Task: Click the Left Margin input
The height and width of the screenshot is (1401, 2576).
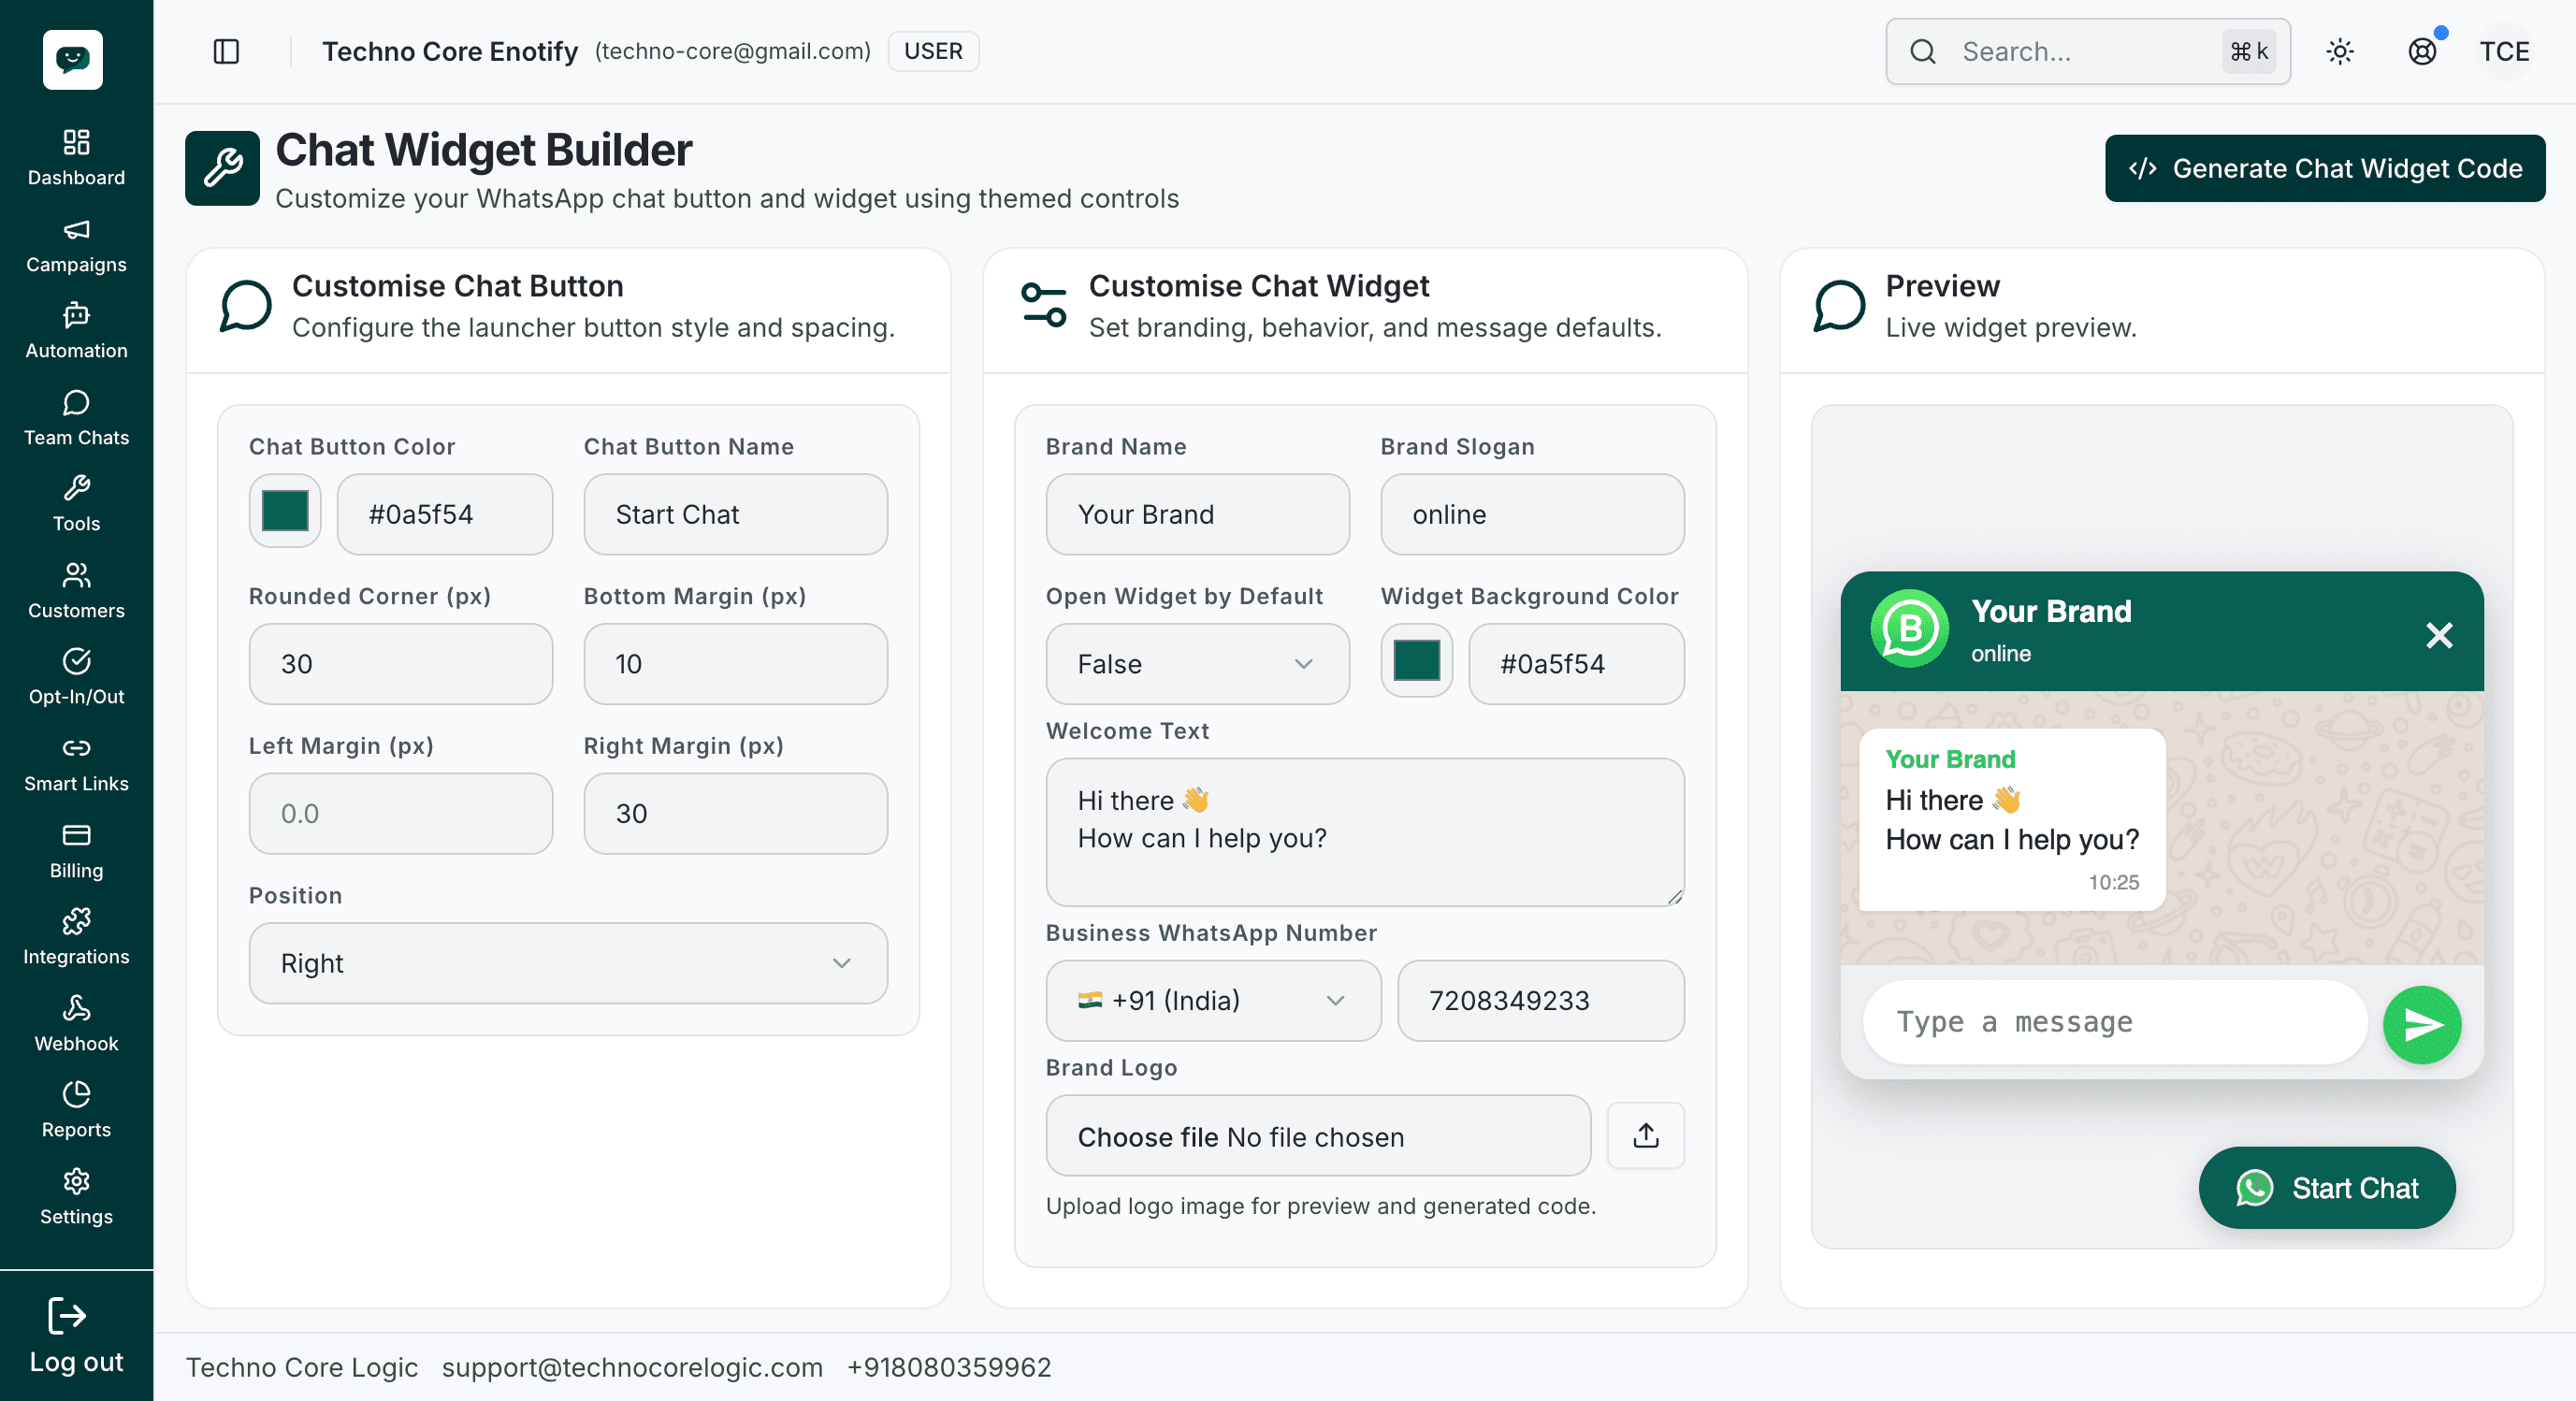Action: pyautogui.click(x=400, y=813)
